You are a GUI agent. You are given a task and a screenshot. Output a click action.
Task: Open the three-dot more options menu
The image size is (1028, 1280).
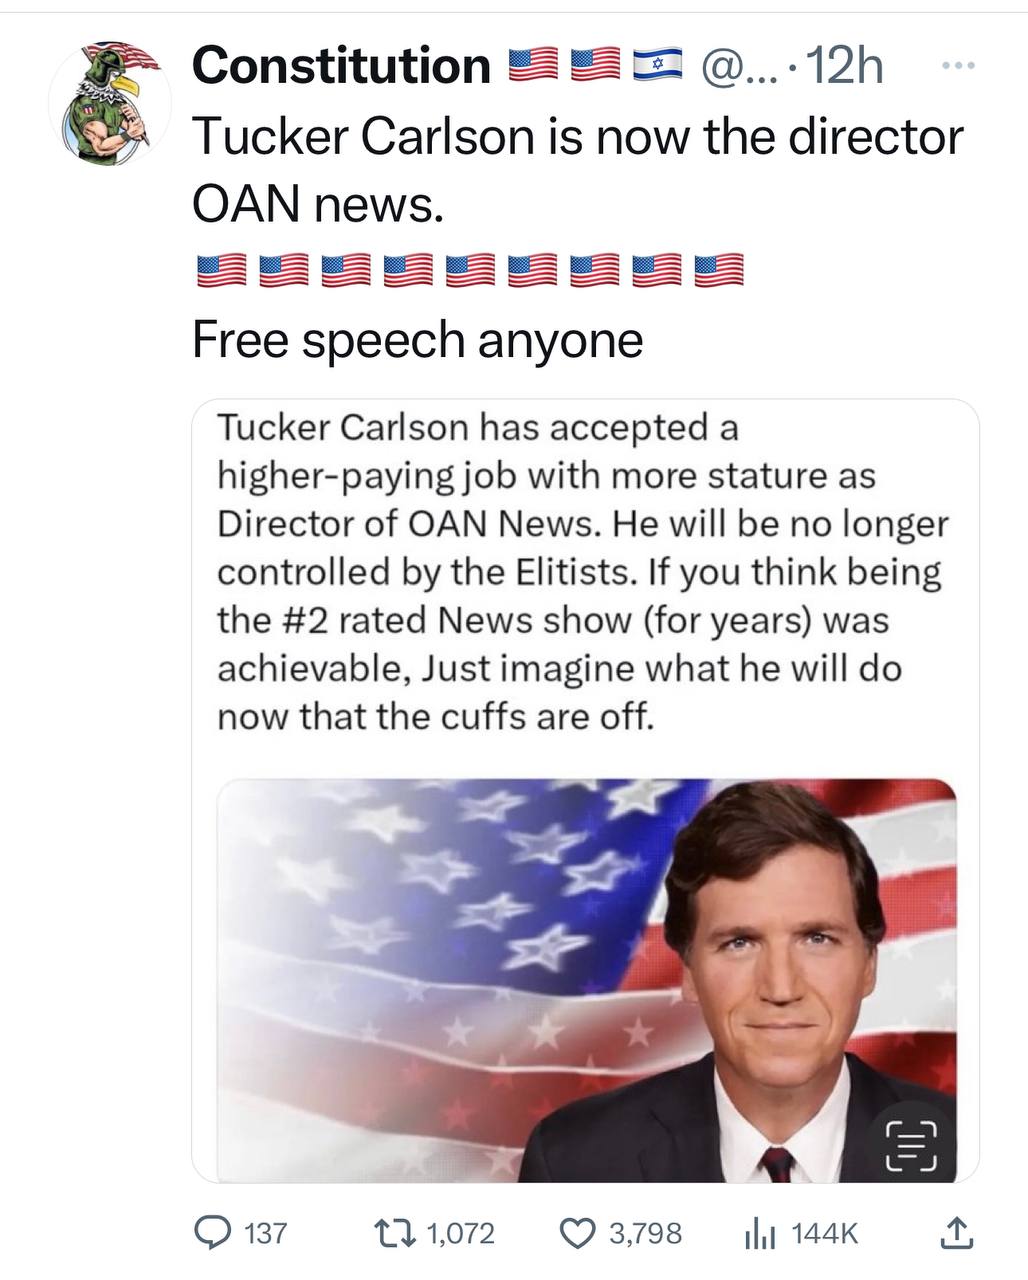[956, 66]
